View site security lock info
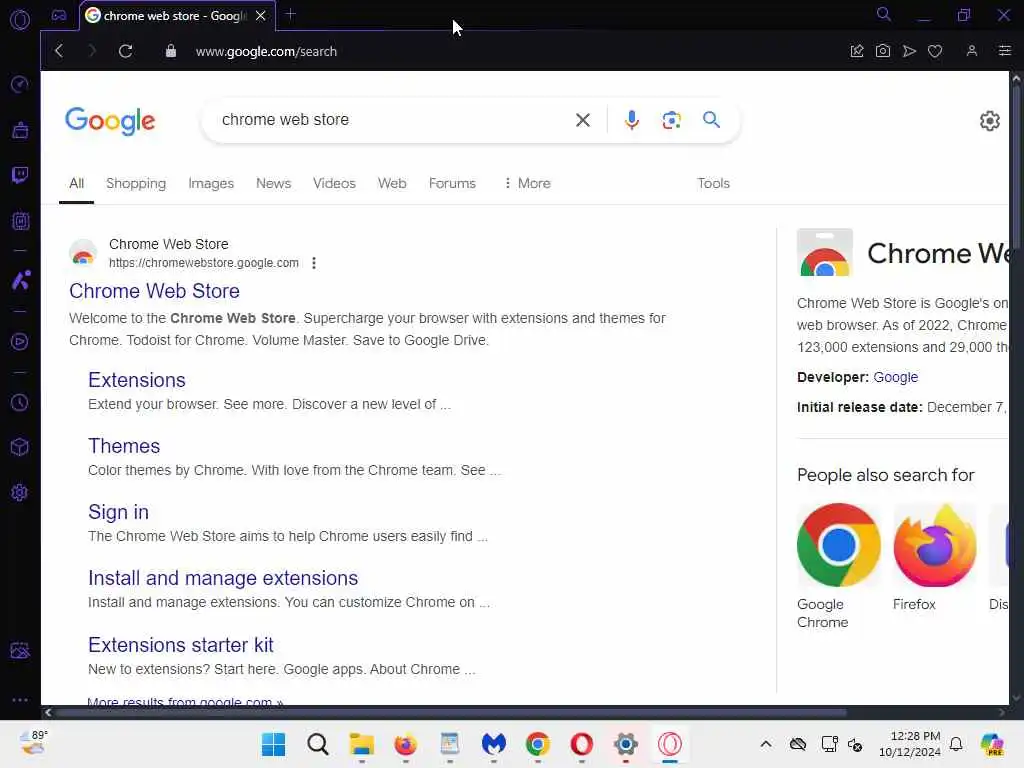The width and height of the screenshot is (1024, 768). [170, 51]
